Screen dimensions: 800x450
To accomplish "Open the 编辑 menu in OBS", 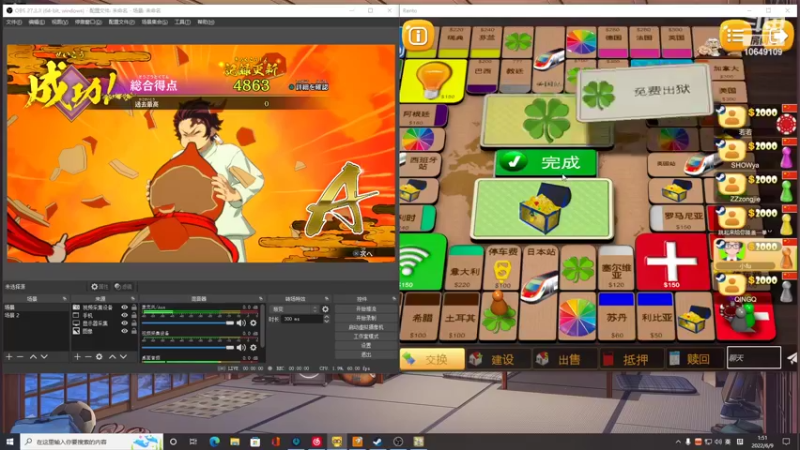I will pos(36,22).
